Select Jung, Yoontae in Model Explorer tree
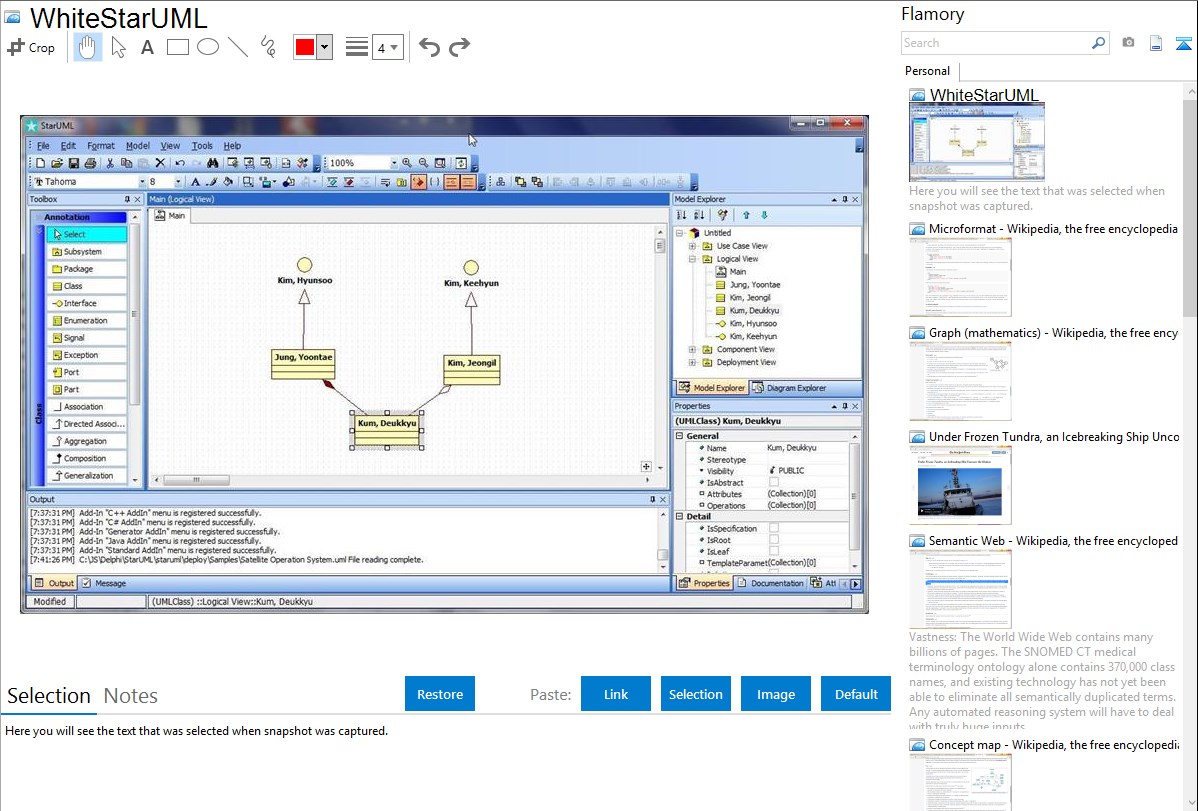Image resolution: width=1198 pixels, height=811 pixels. [755, 285]
